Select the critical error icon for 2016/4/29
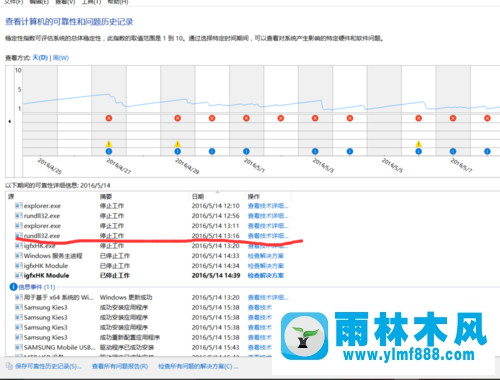 click(x=178, y=118)
